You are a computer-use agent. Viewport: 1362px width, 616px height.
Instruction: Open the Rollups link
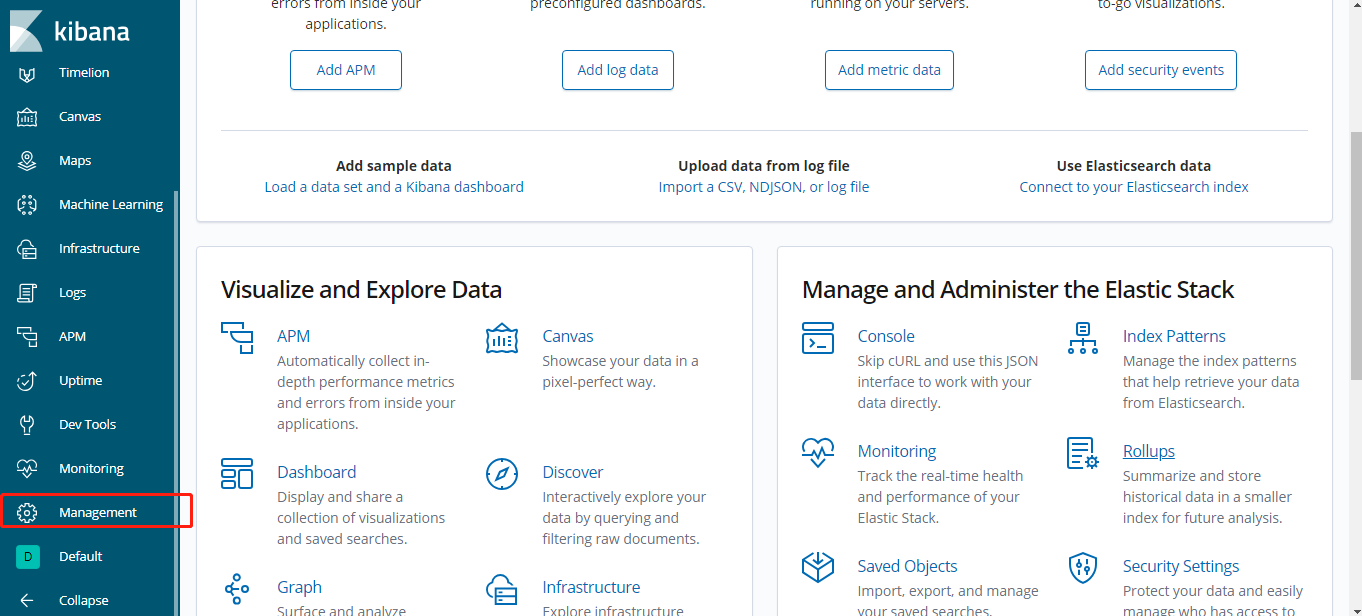(1148, 451)
